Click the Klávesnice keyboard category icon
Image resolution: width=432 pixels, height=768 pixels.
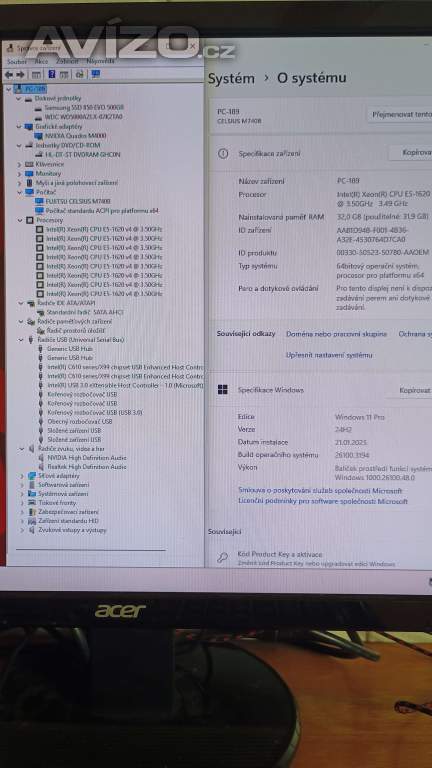[x=29, y=164]
